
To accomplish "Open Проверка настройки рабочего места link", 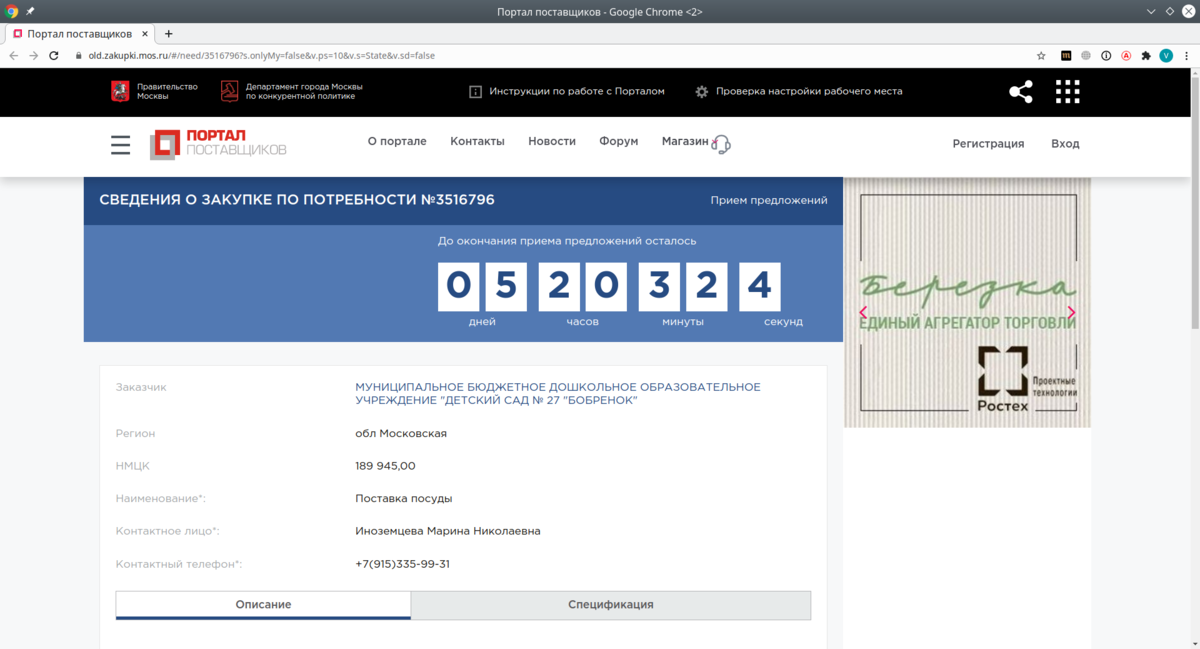I will pyautogui.click(x=809, y=91).
